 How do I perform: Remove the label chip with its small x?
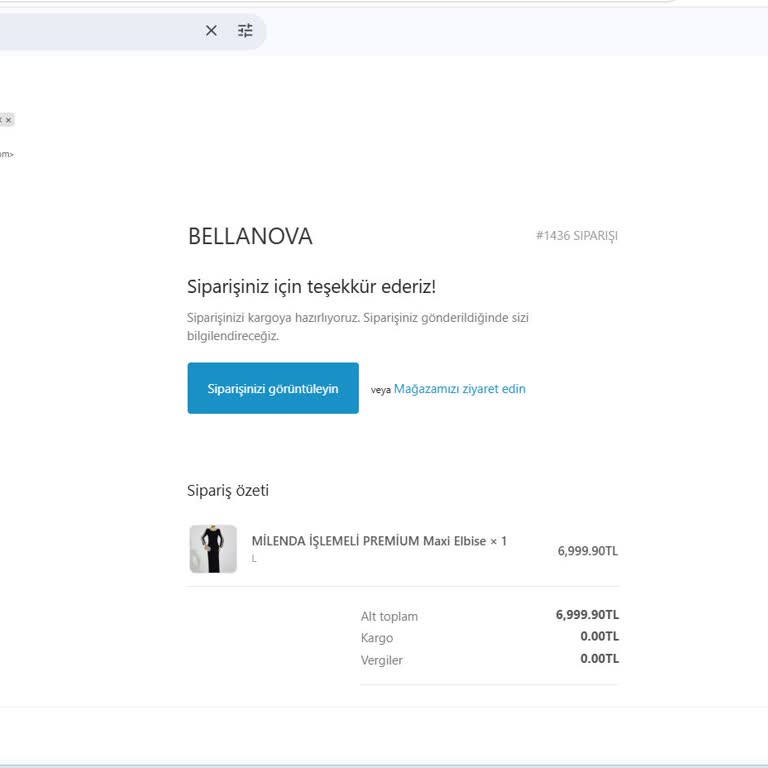pyautogui.click(x=8, y=120)
